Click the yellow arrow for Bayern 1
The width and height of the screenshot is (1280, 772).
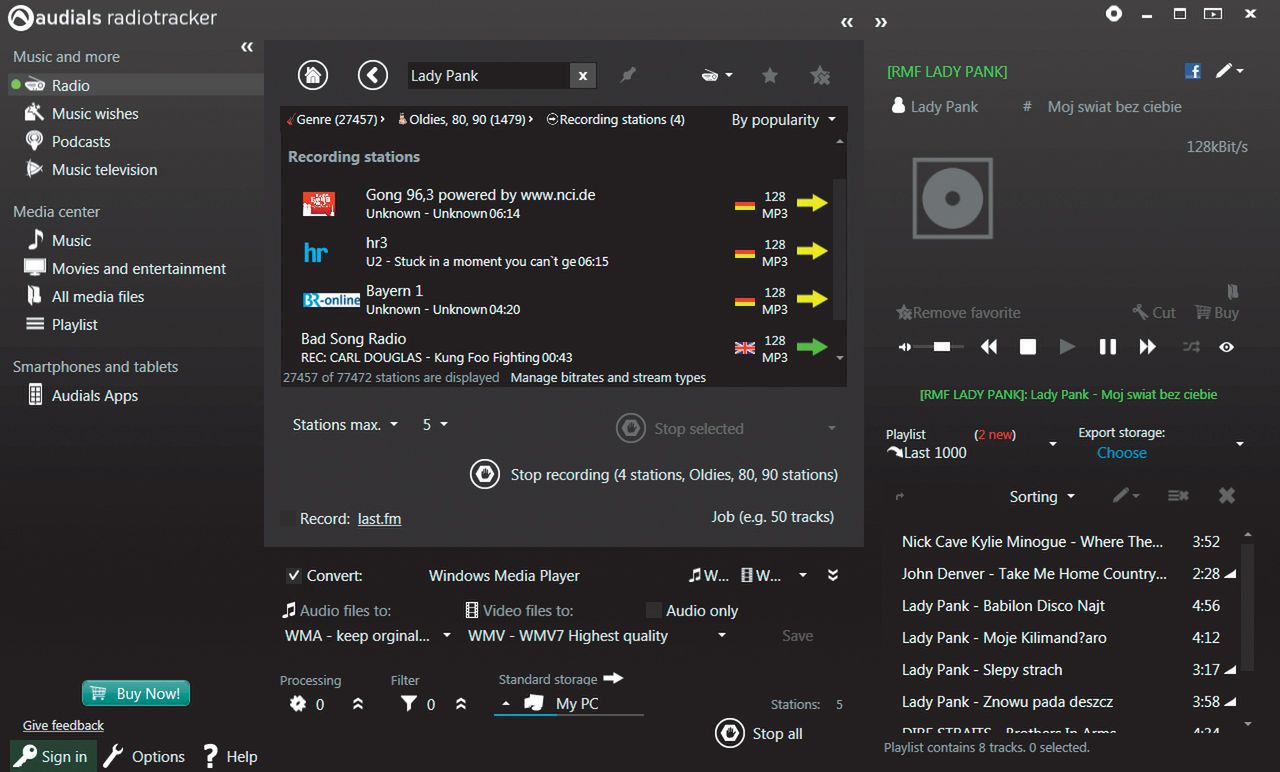point(812,299)
